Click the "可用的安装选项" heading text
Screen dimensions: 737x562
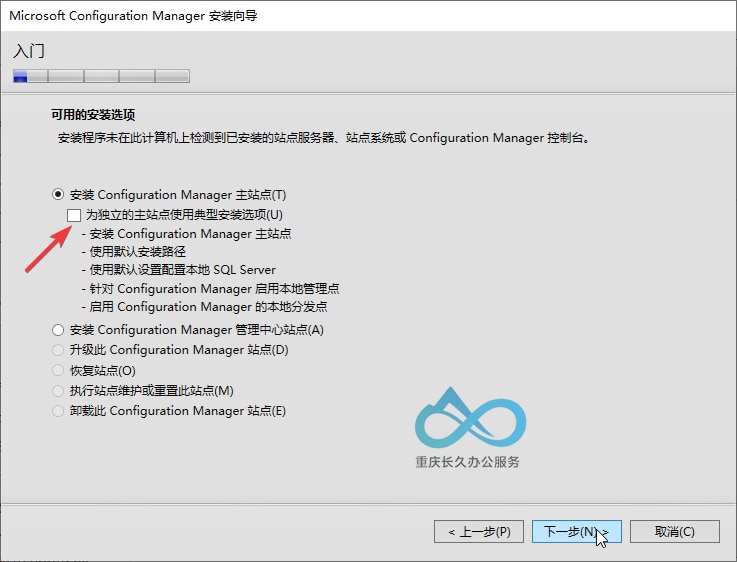coord(93,115)
